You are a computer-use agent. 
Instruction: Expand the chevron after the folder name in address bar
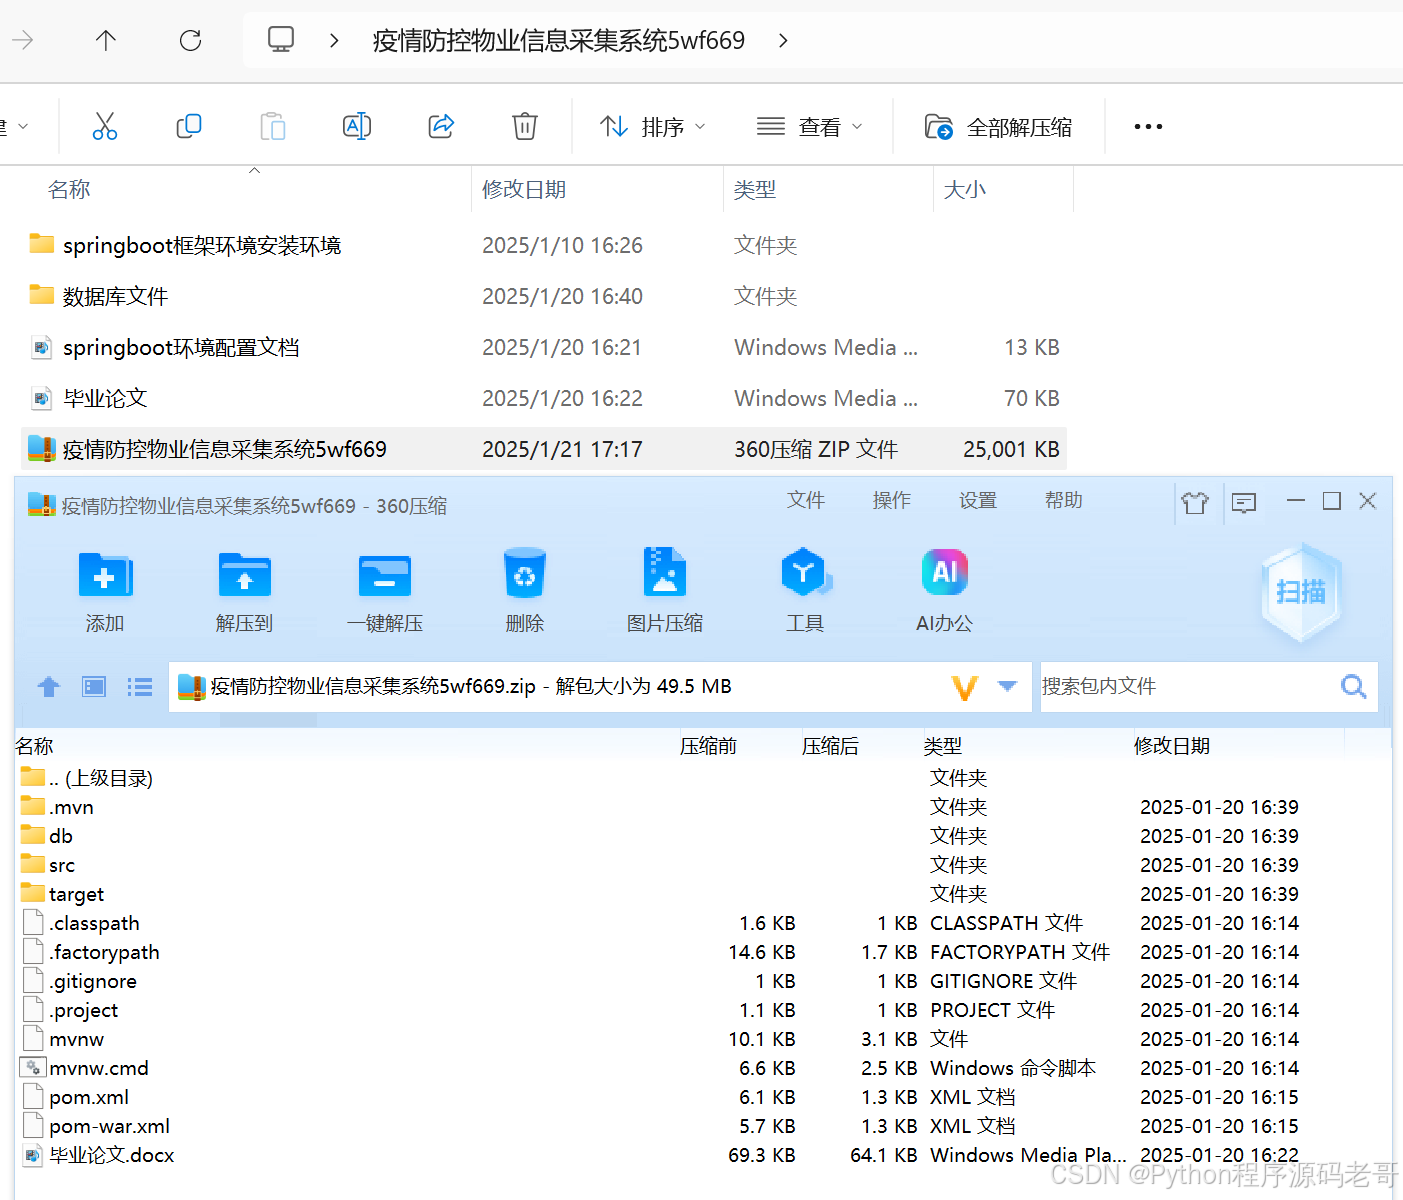pos(783,41)
